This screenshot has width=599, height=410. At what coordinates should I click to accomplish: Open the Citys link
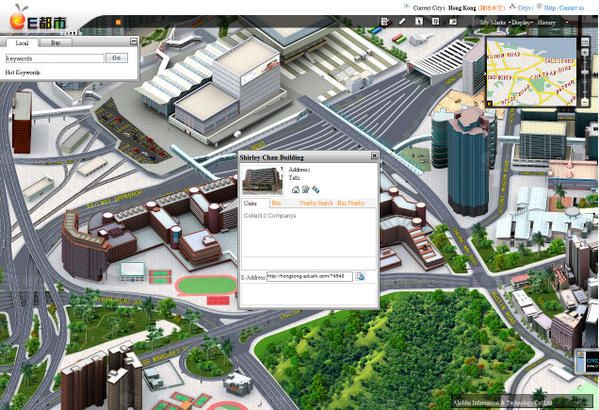pos(525,7)
